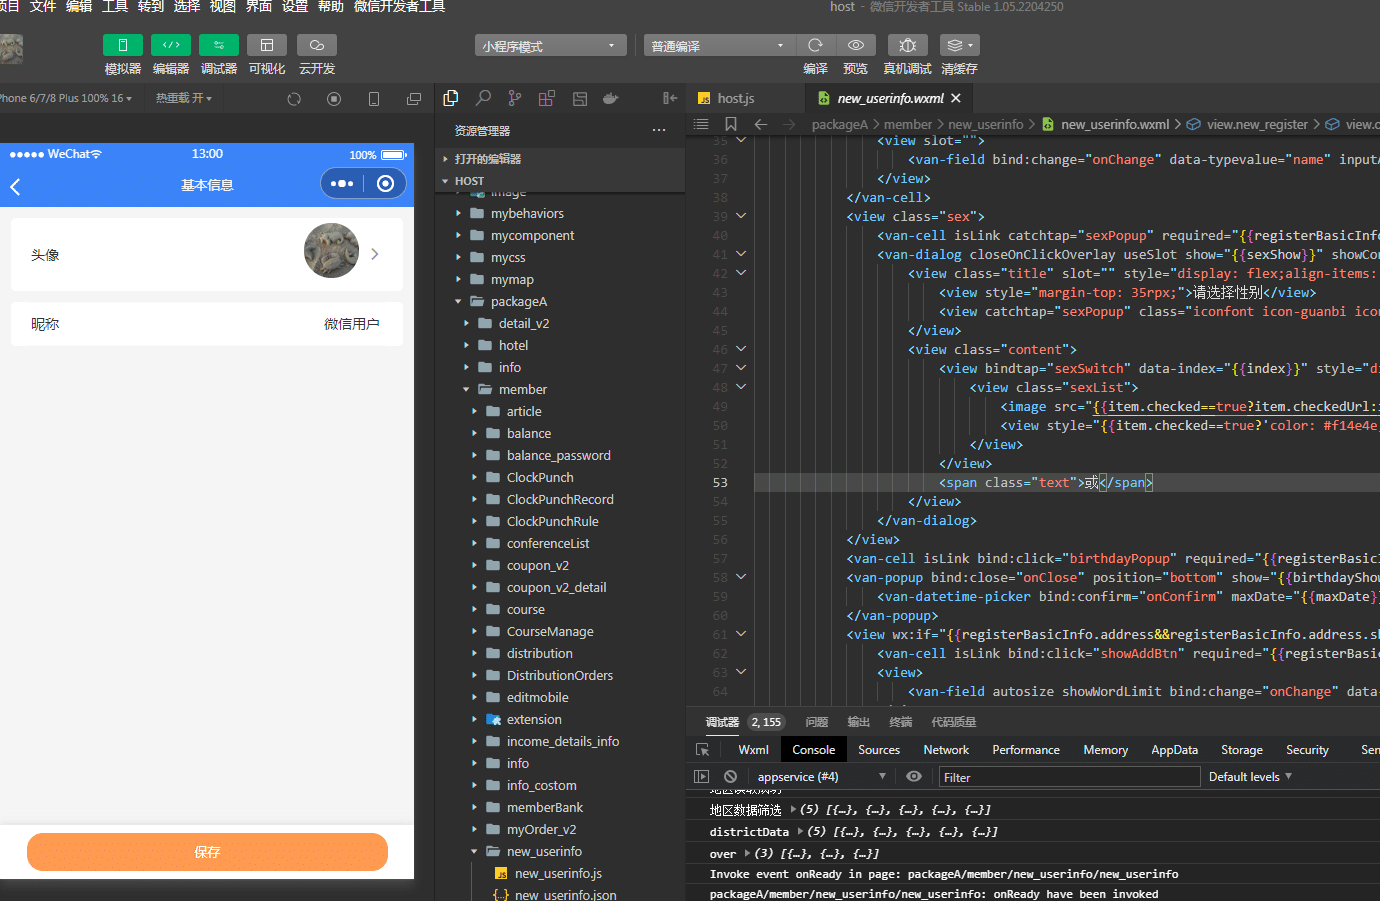Open the cloud development 云开发 icon
1380x901 pixels.
(x=316, y=45)
